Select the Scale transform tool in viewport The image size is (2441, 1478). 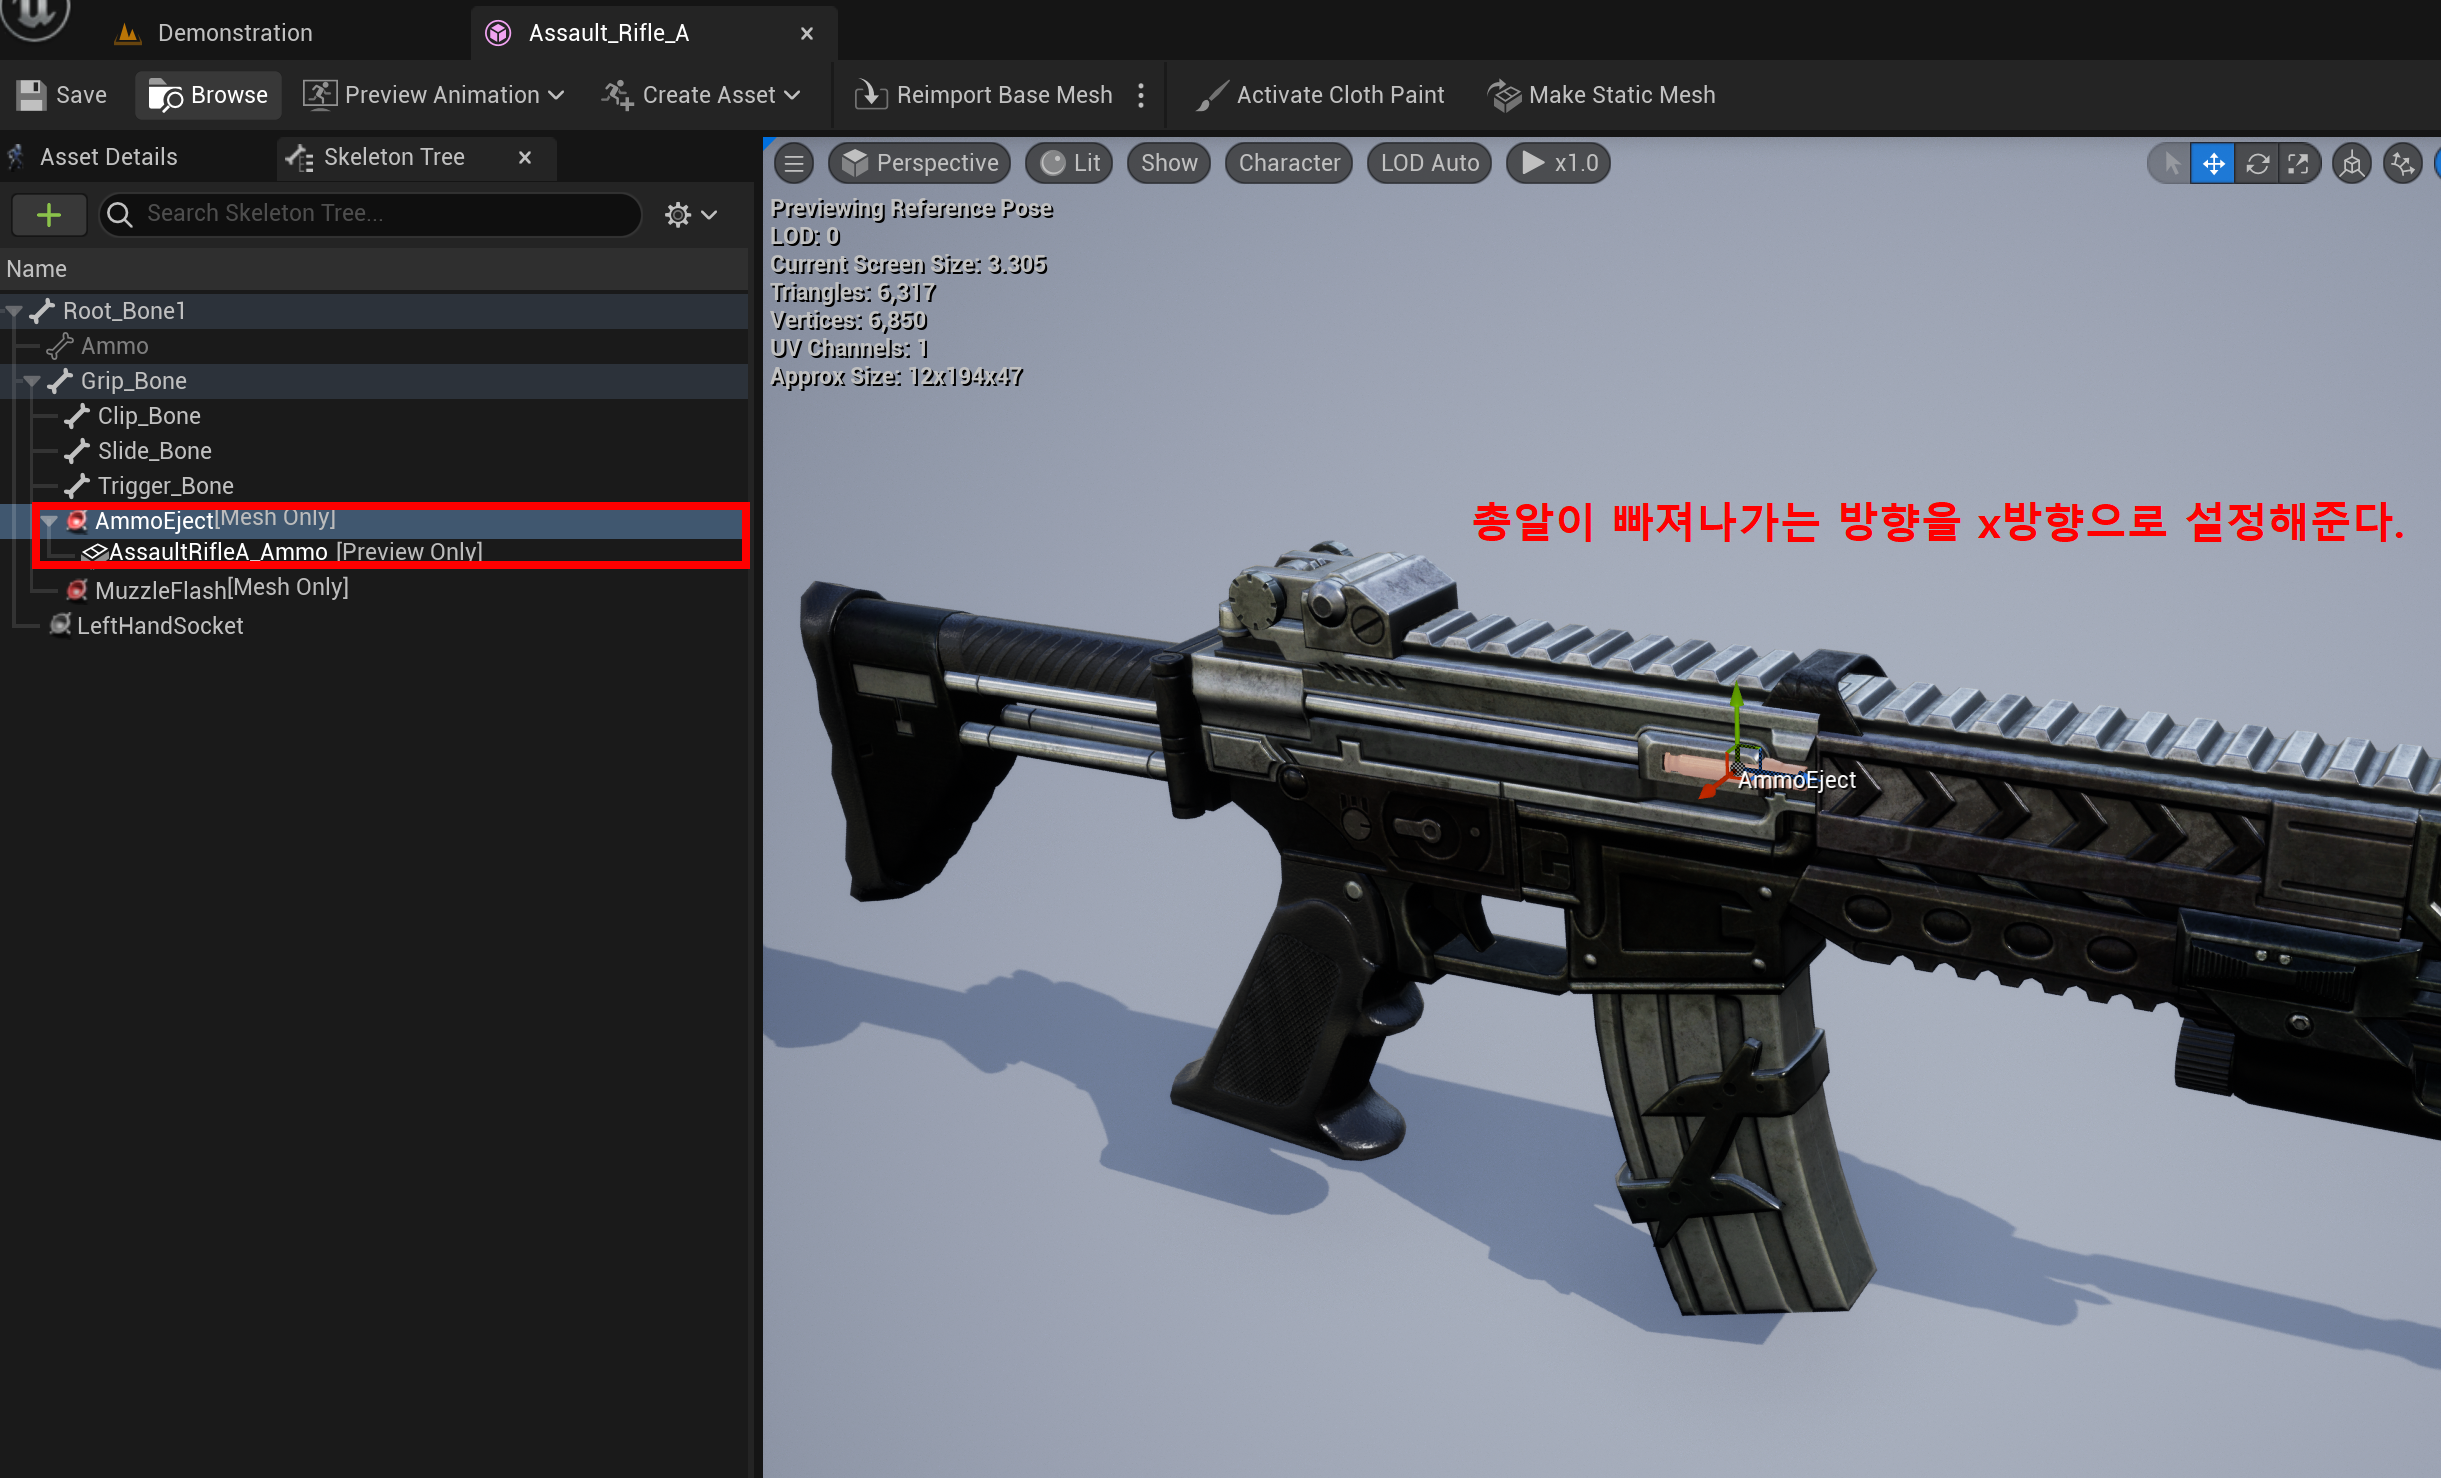click(2298, 164)
